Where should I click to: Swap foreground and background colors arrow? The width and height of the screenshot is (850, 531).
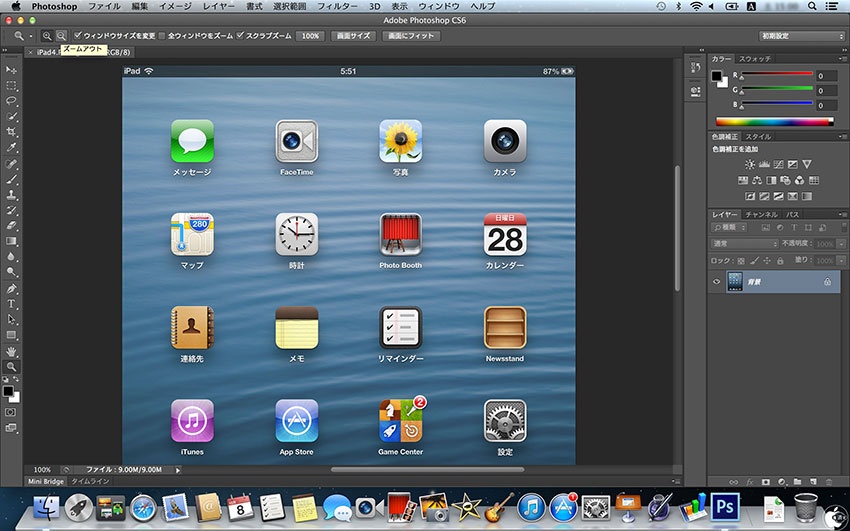[16, 379]
